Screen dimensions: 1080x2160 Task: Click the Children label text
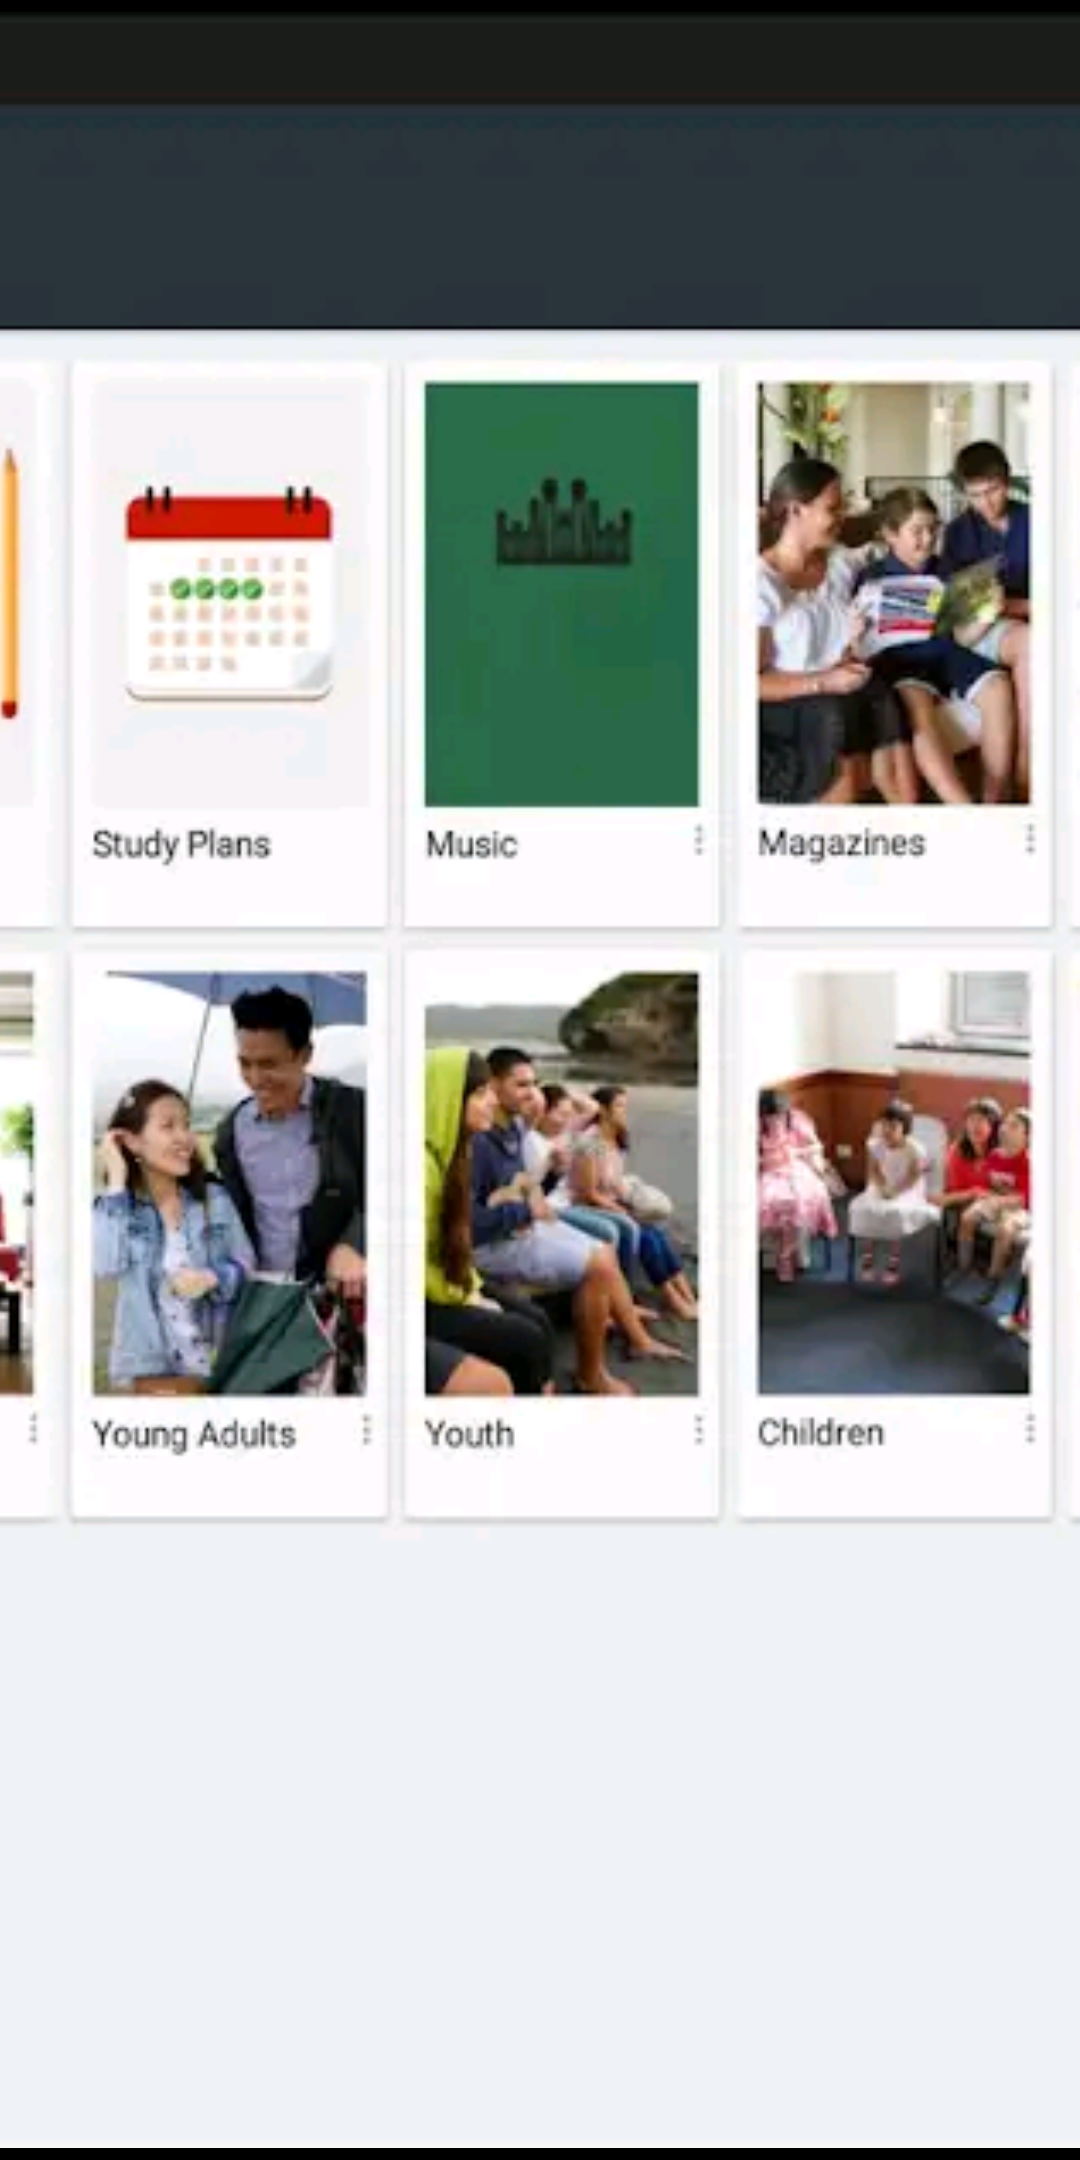(820, 1433)
